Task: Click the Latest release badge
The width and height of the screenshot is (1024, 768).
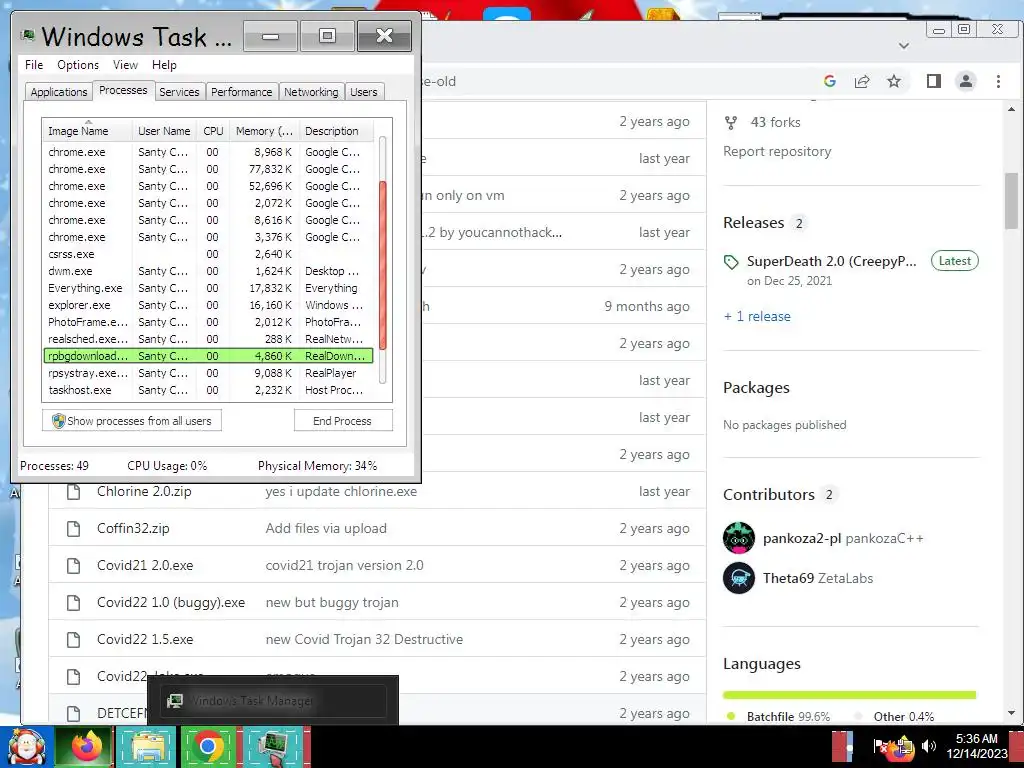Action: (954, 261)
